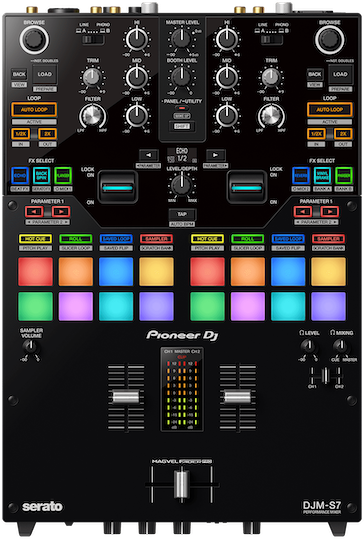Click the right deck BROWSE rotary knob

coord(330,40)
